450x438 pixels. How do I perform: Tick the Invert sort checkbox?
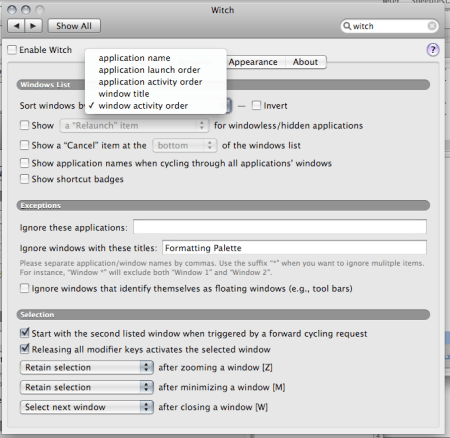click(x=256, y=106)
